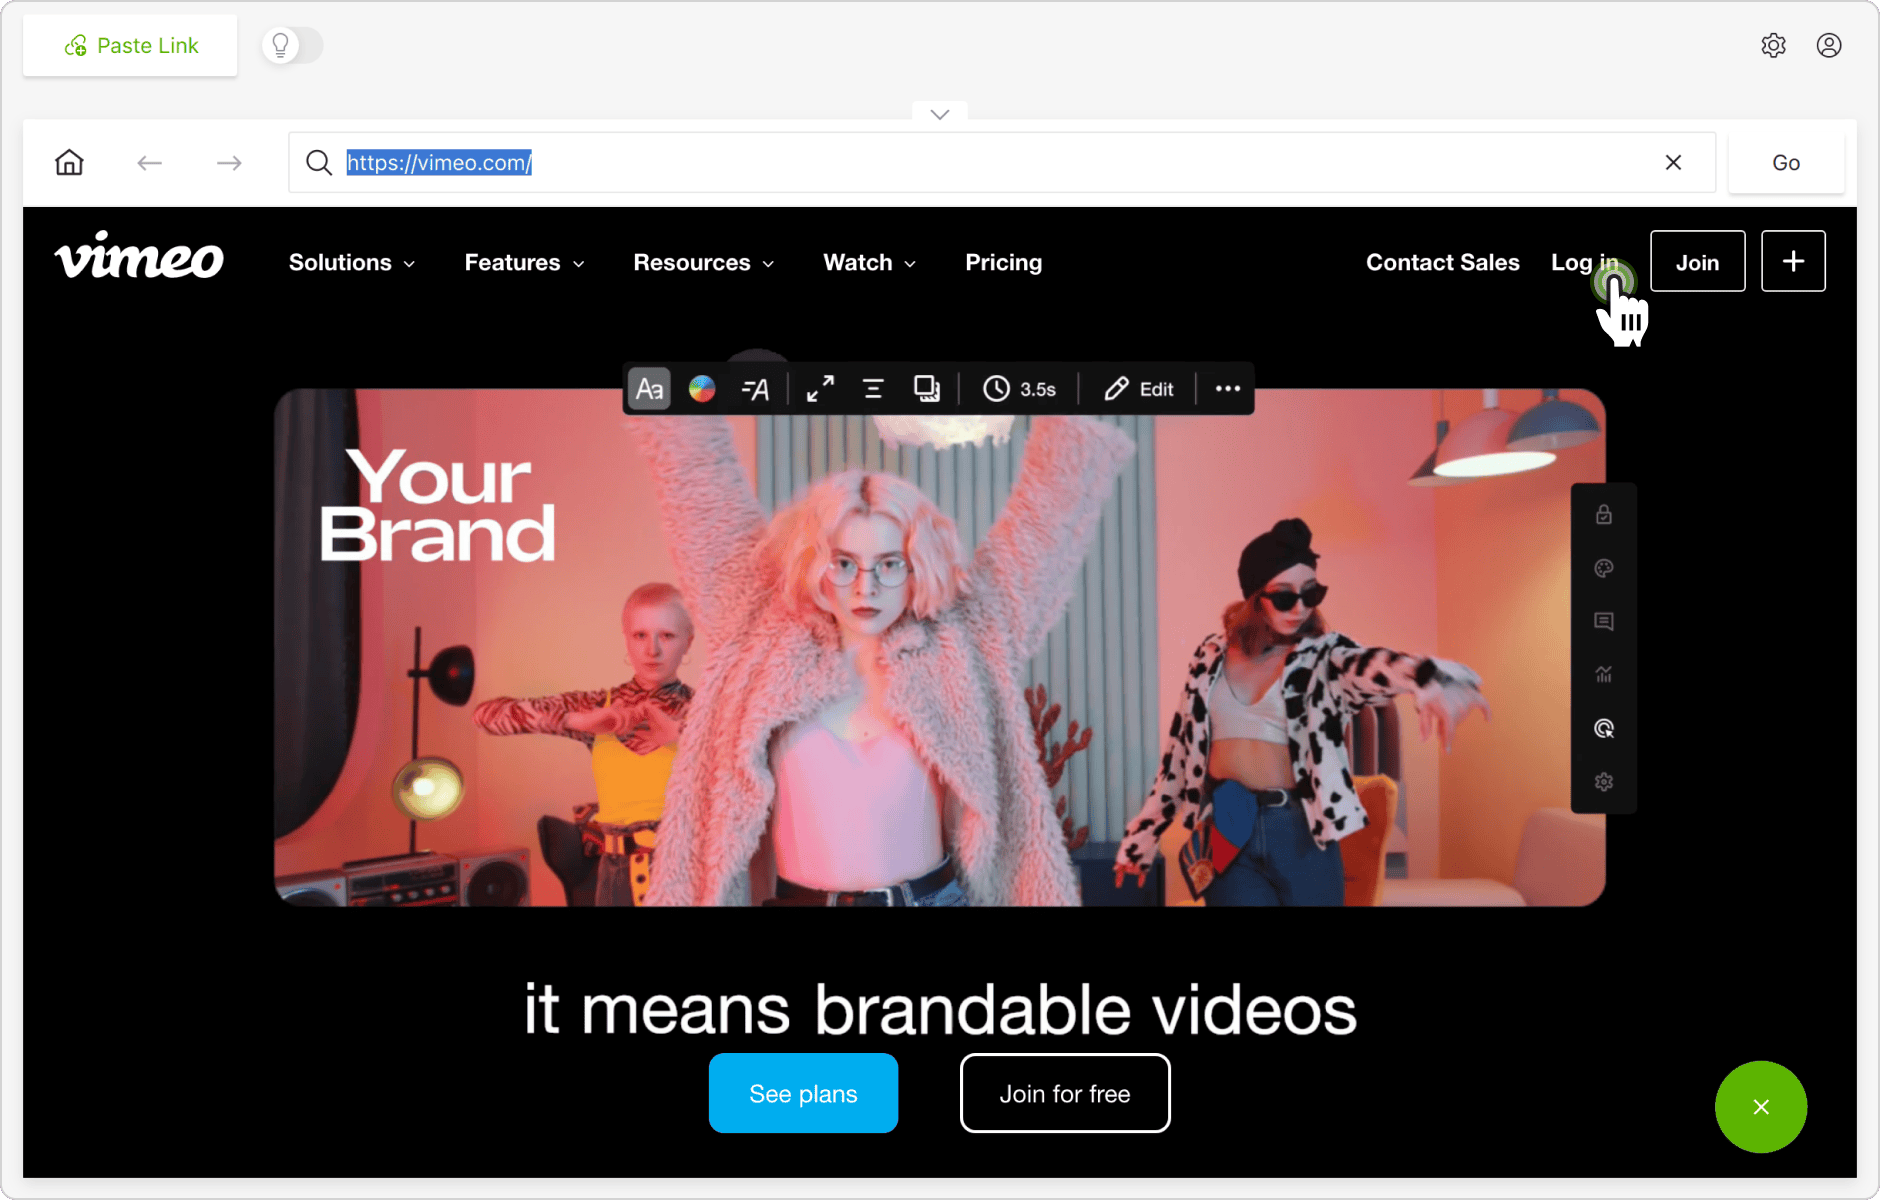This screenshot has width=1880, height=1200.
Task: Open the duration 3.5s timing control
Action: click(1020, 389)
